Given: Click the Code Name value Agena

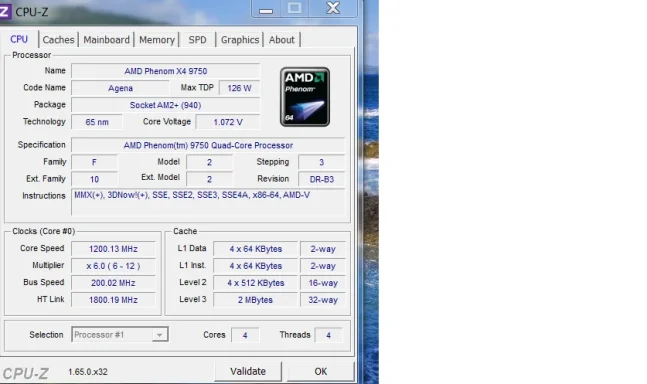Looking at the screenshot, I should 120,88.
